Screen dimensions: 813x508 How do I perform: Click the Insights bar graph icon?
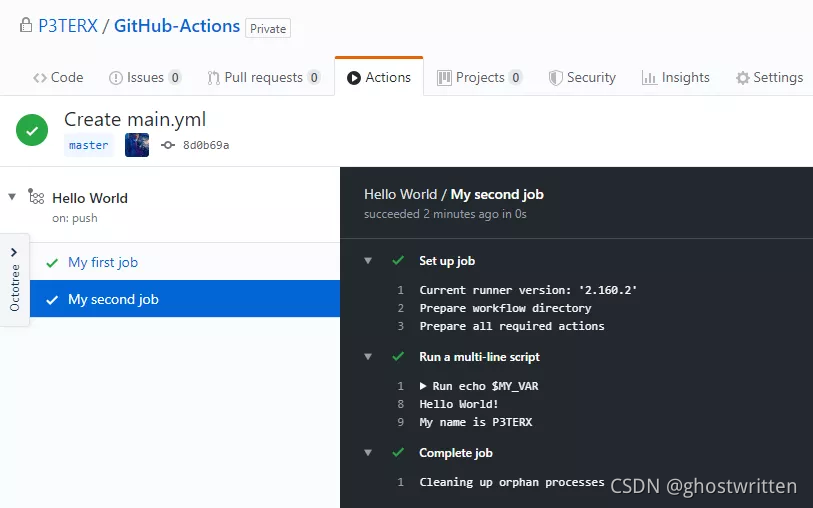(x=649, y=78)
